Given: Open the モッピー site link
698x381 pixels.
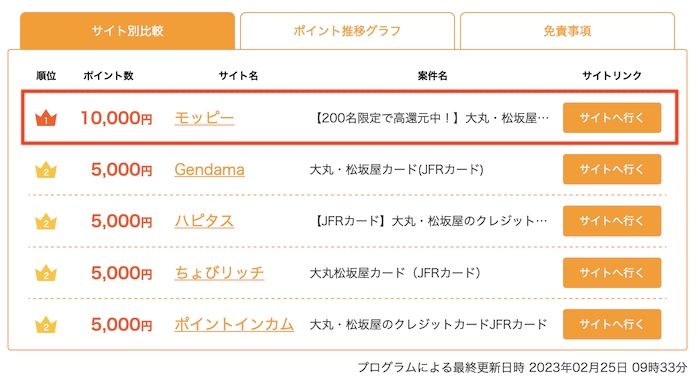Looking at the screenshot, I should coord(204,118).
